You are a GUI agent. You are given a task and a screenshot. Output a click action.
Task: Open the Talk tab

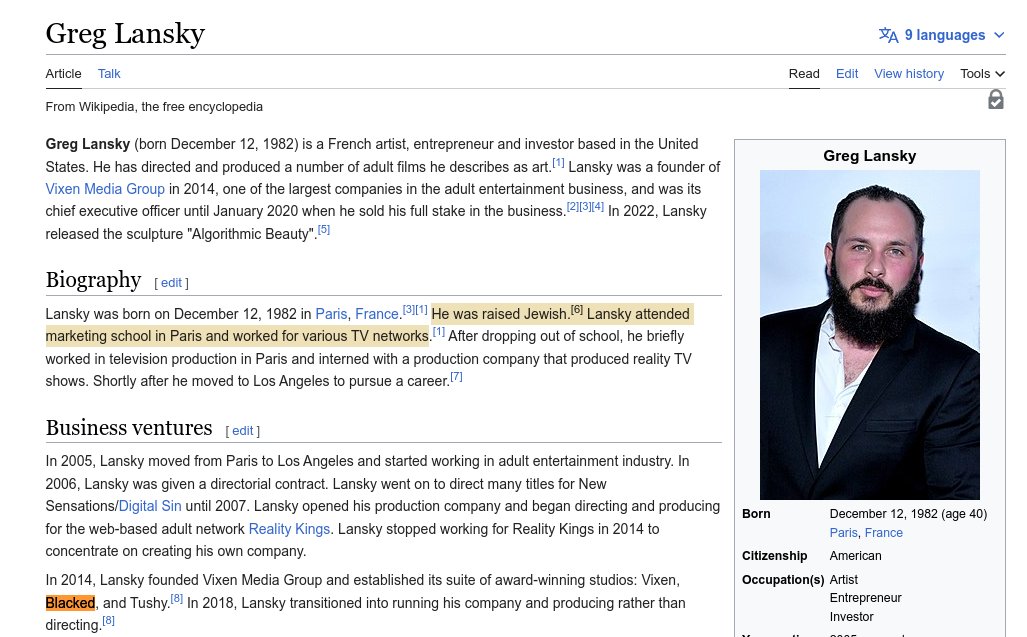coord(109,73)
